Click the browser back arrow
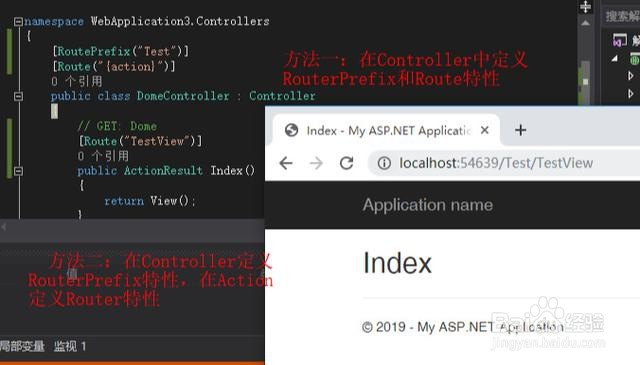The height and width of the screenshot is (365, 640). [x=286, y=163]
